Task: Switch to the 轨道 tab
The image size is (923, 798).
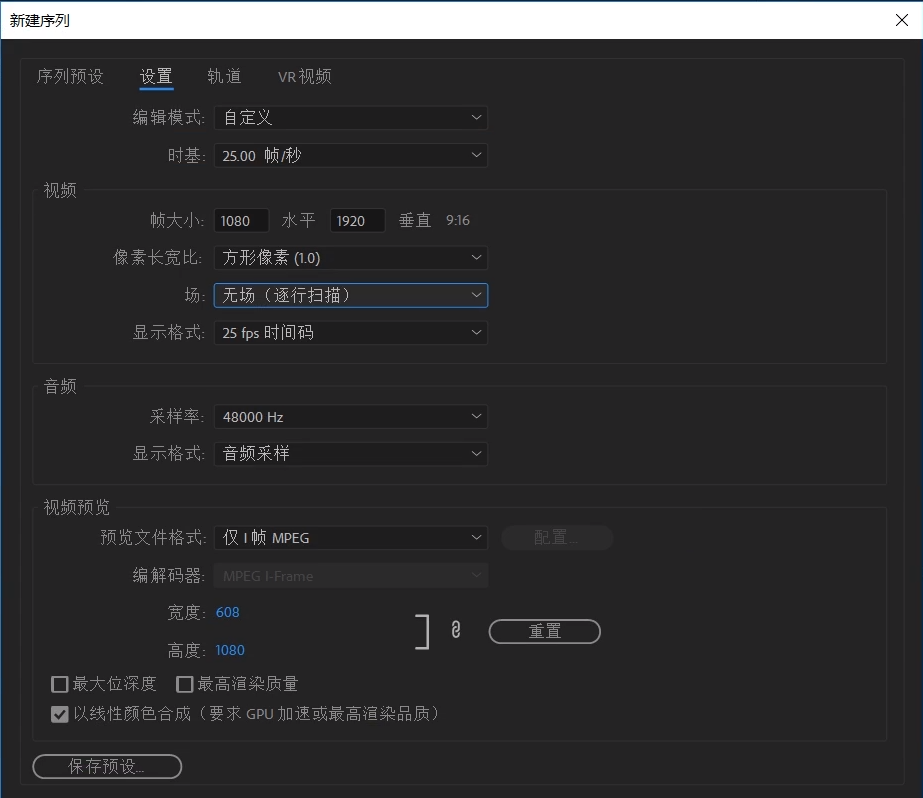Action: pos(224,75)
